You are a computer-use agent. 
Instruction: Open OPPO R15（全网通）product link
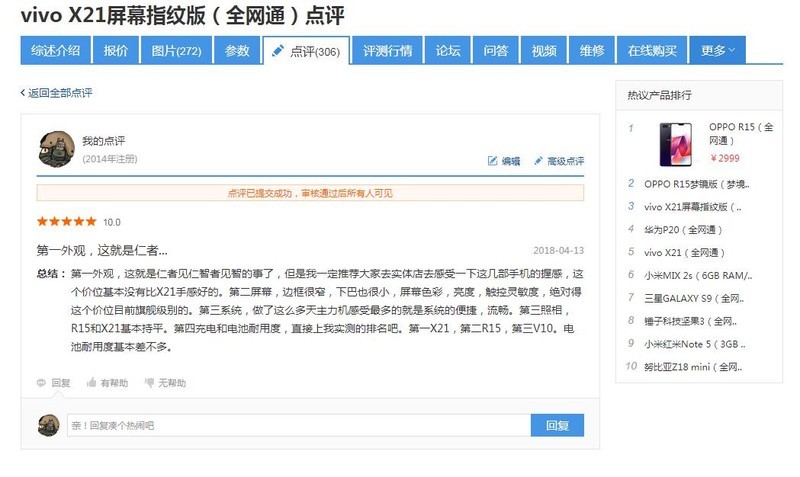741,133
